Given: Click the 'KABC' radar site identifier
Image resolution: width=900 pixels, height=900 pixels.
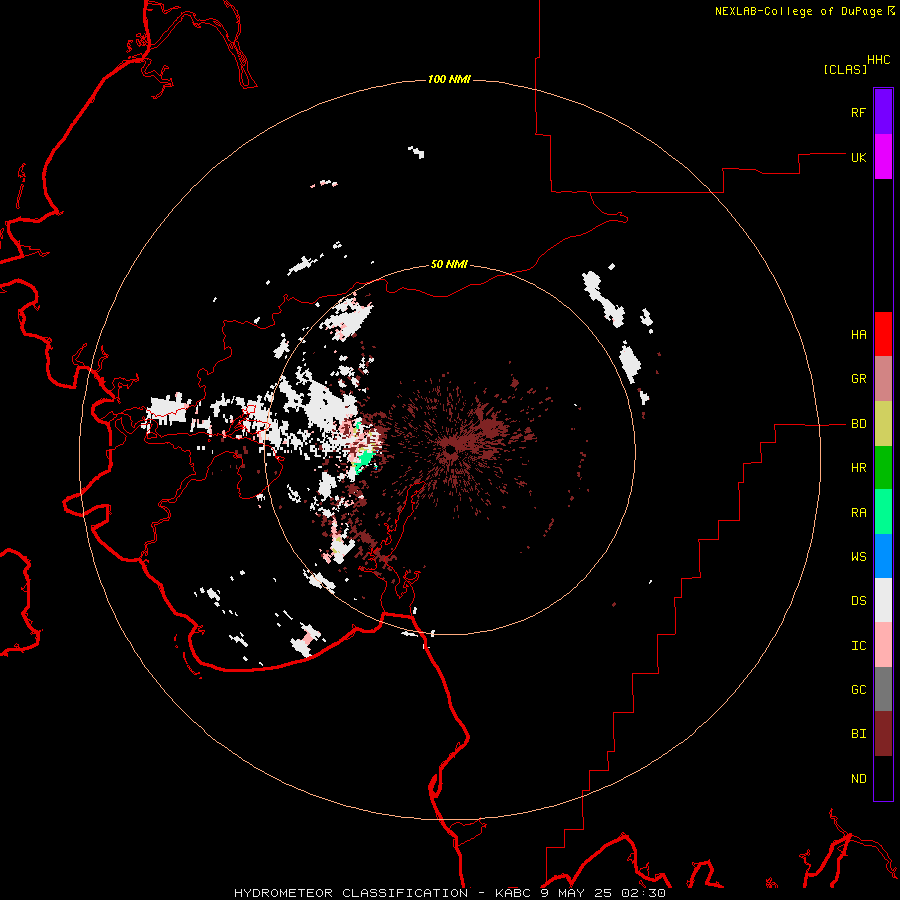Looking at the screenshot, I should pyautogui.click(x=513, y=893).
